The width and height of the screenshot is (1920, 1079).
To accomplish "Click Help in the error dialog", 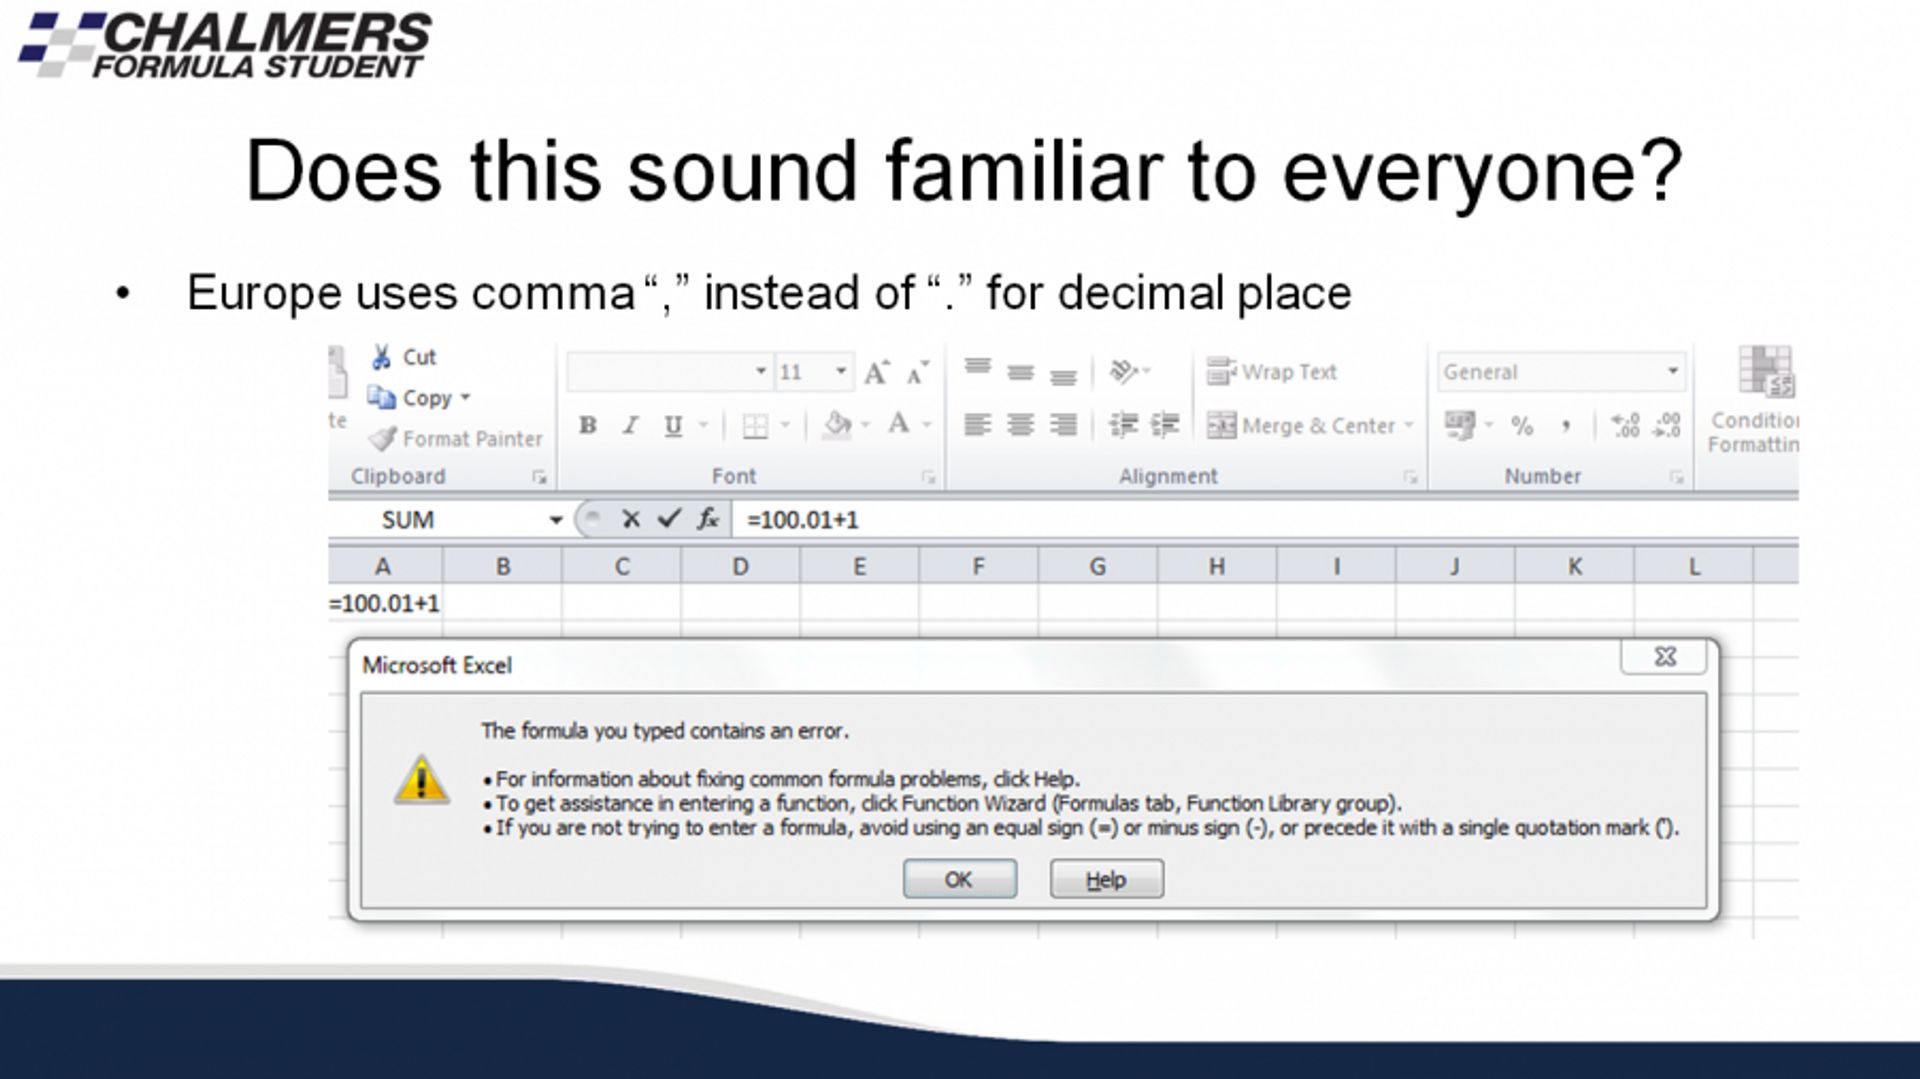I will pos(1106,879).
